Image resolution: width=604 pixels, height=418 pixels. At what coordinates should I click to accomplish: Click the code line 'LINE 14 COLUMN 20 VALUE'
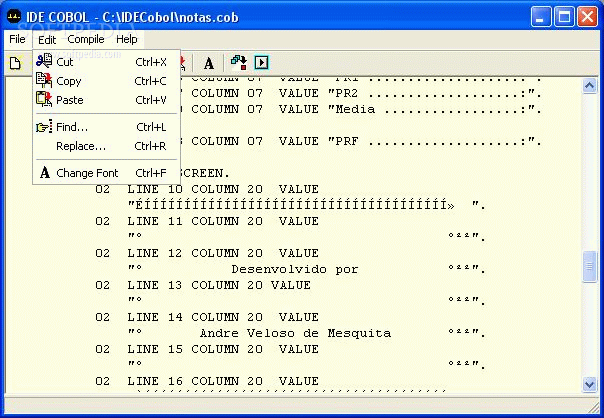pos(223,317)
